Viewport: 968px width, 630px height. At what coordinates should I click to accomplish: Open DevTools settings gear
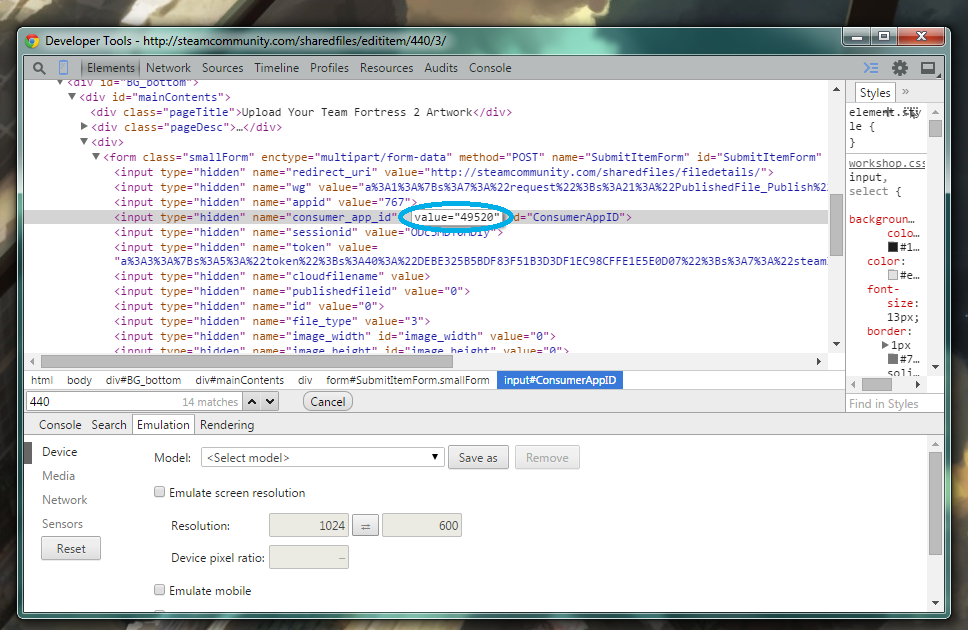899,68
